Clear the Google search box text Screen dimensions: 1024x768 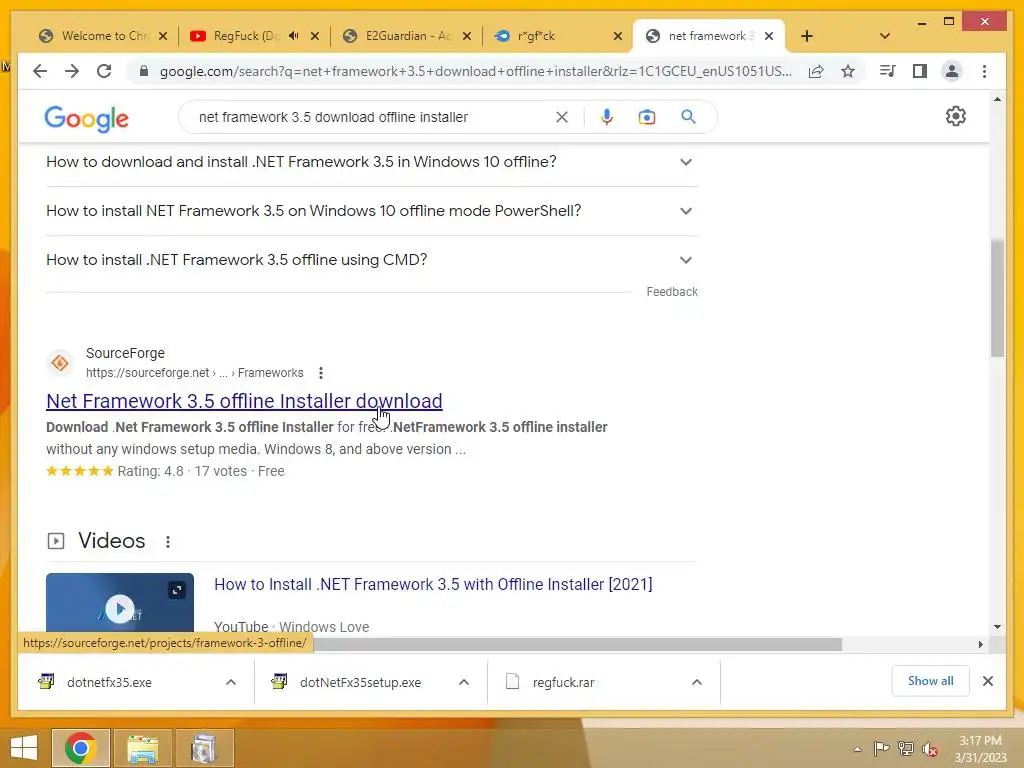pos(562,117)
